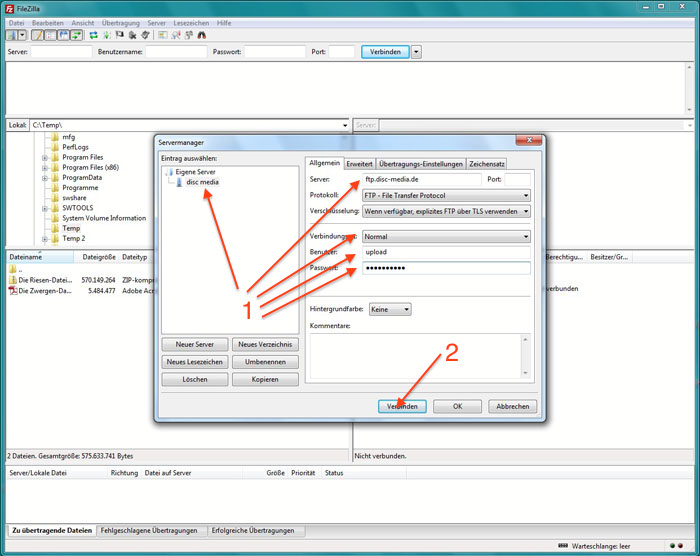Toggle the directory comparison icon
The image size is (700, 556).
point(176,35)
